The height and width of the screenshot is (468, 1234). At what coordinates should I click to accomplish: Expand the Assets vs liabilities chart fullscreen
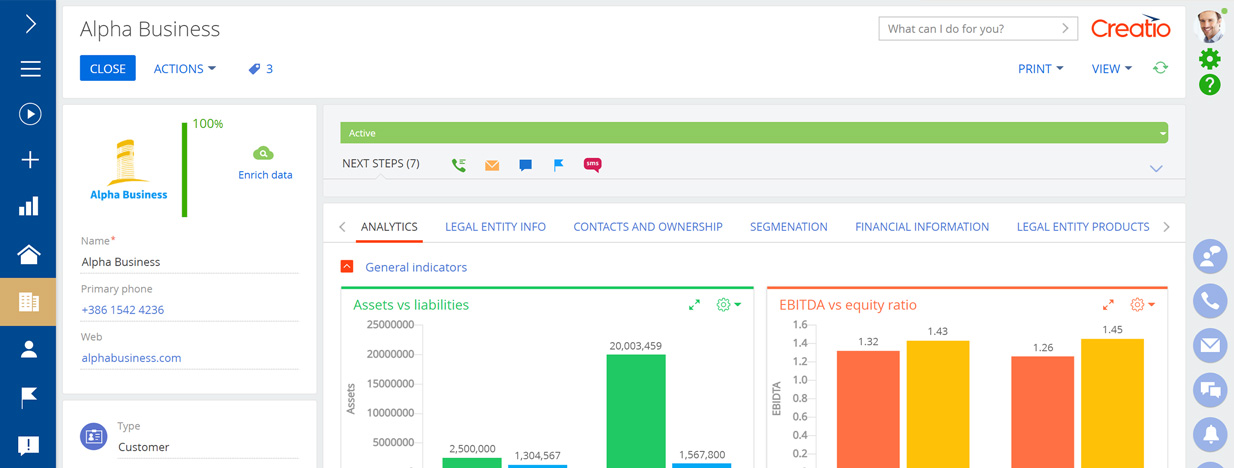(x=694, y=305)
